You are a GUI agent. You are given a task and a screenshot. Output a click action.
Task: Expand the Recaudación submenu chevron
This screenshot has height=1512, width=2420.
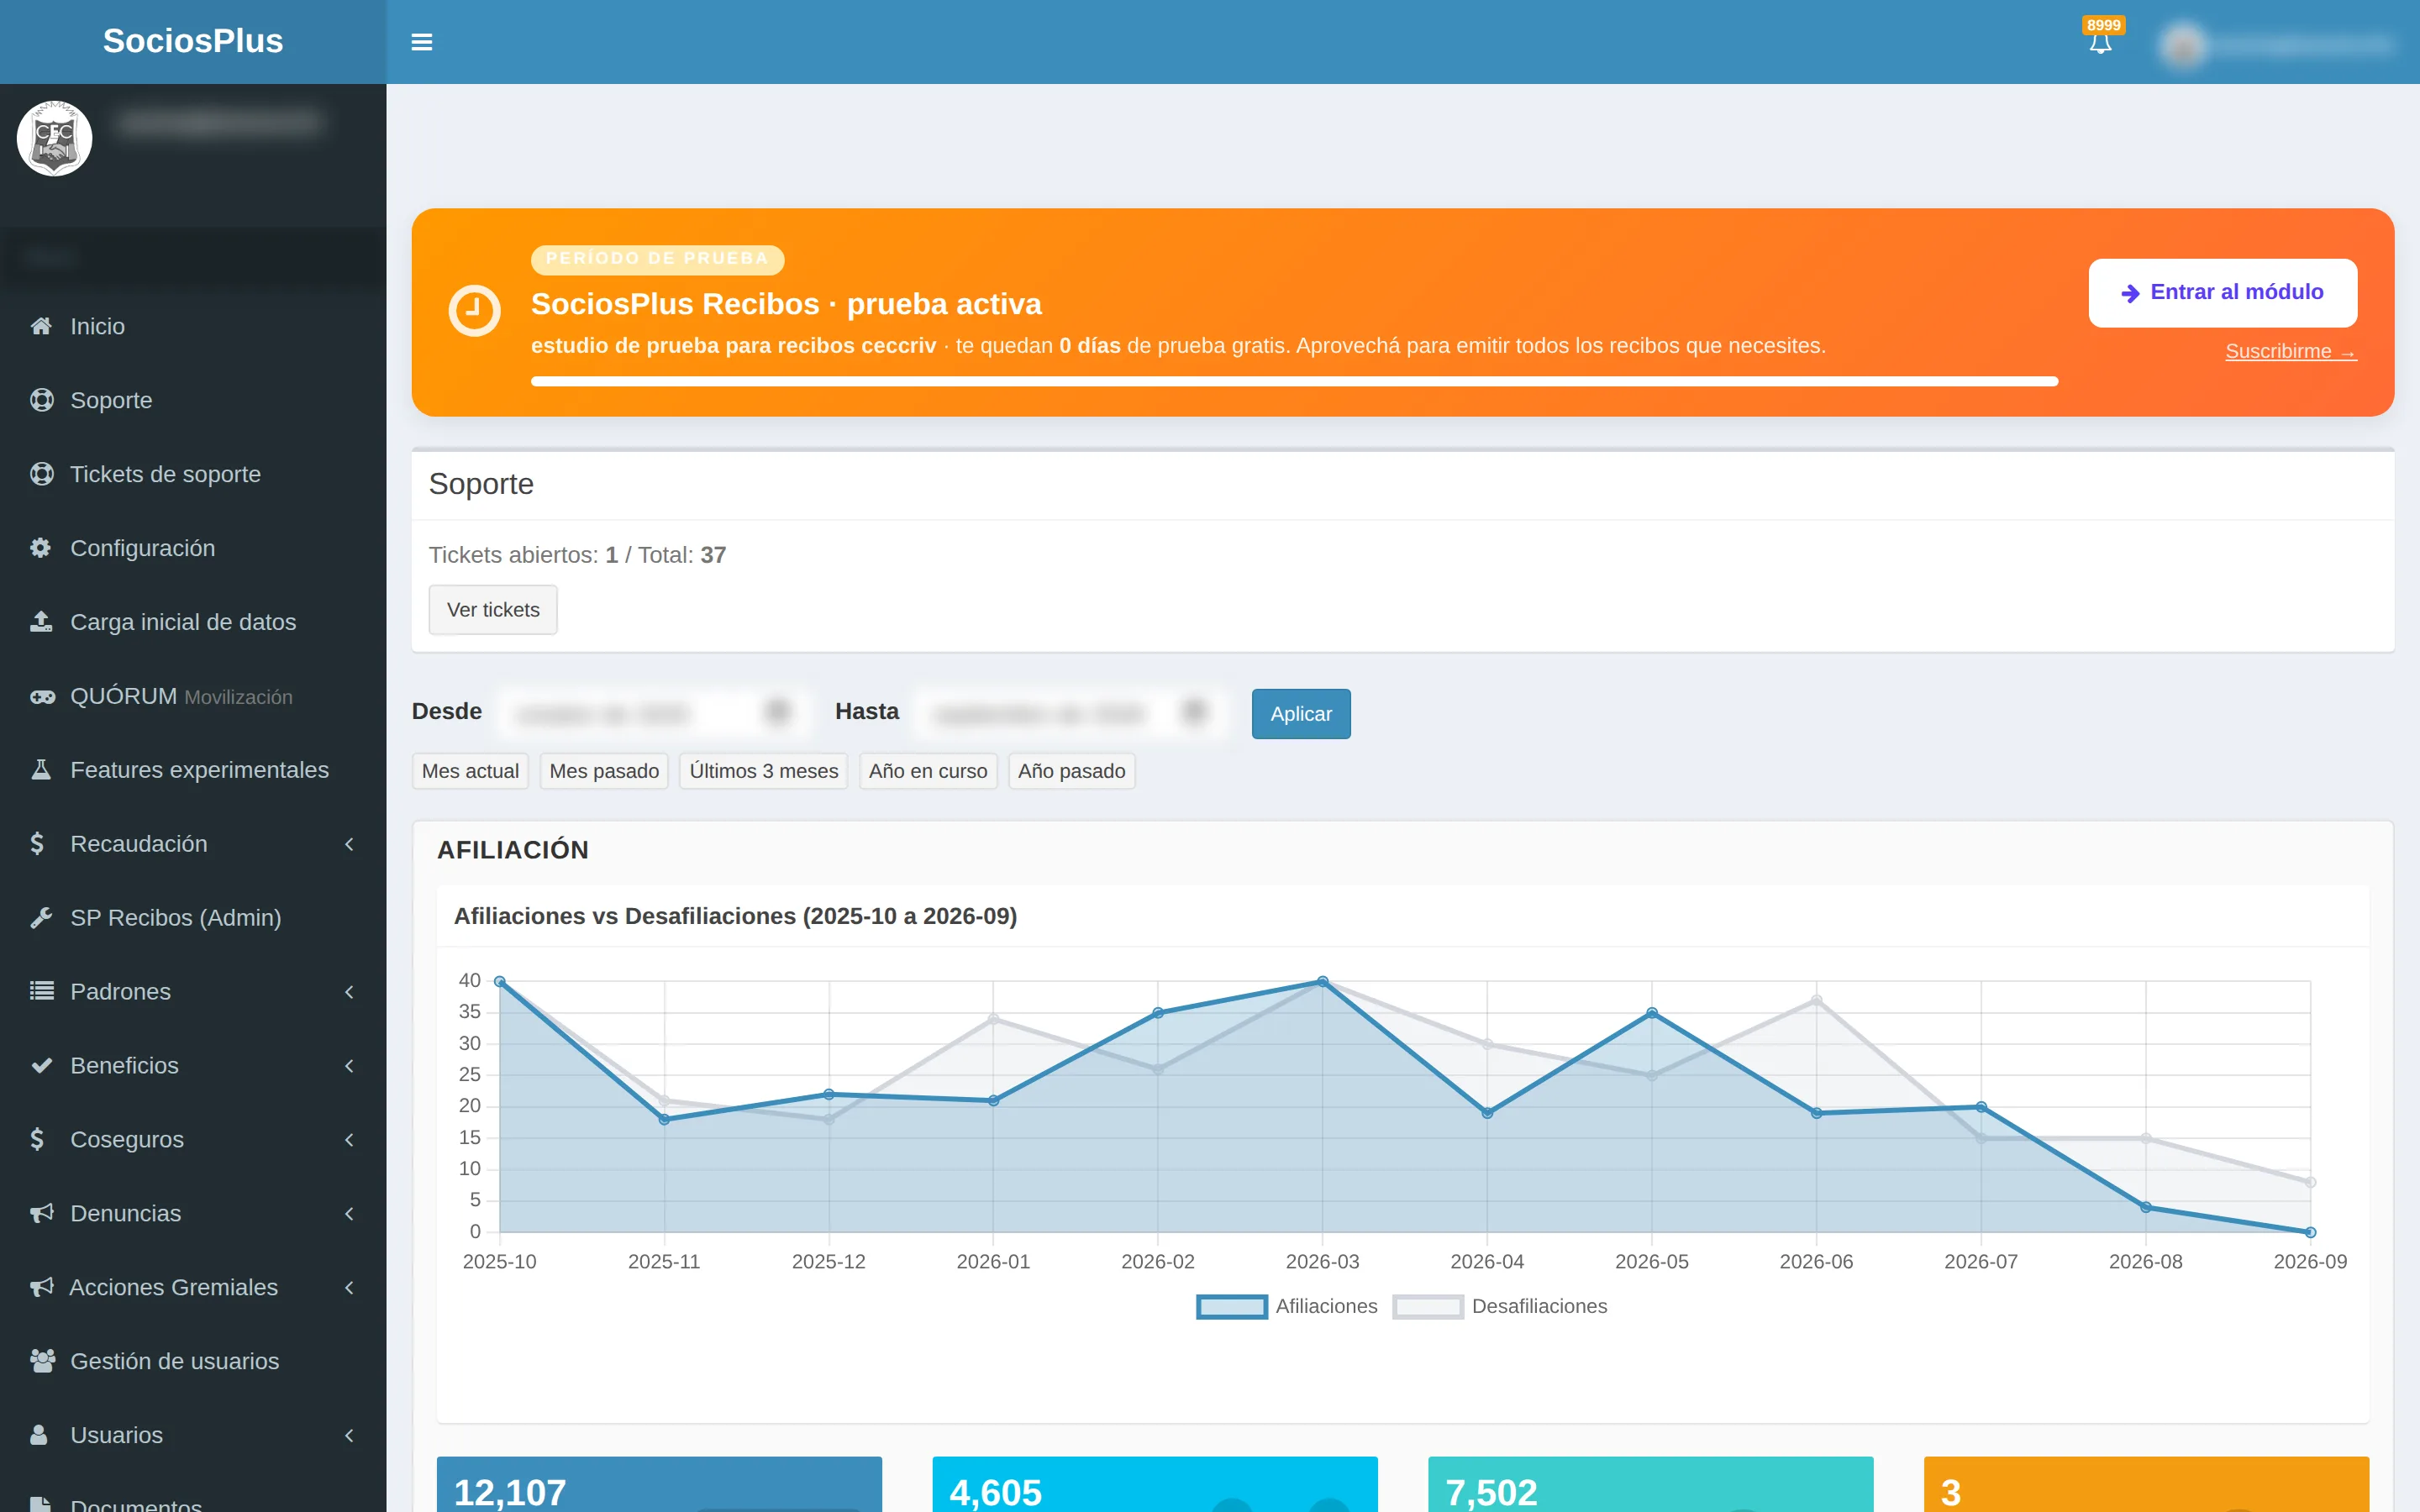(349, 844)
